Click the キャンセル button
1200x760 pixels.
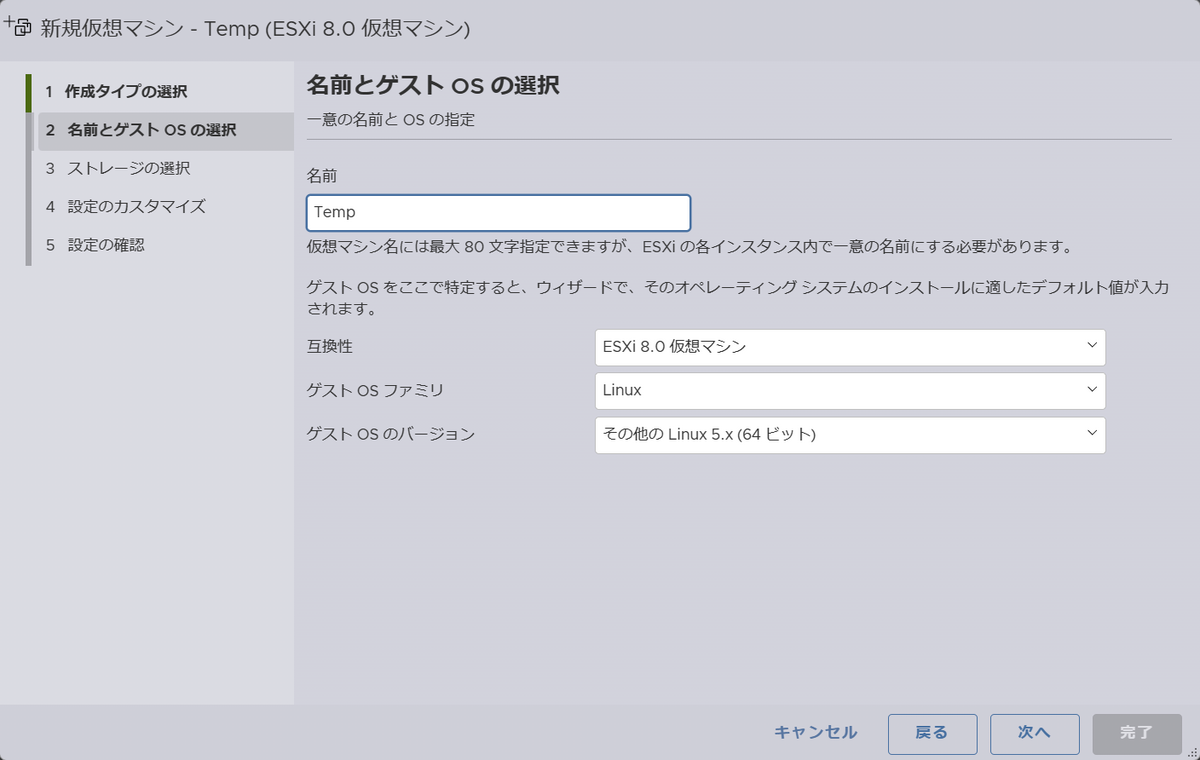[816, 733]
